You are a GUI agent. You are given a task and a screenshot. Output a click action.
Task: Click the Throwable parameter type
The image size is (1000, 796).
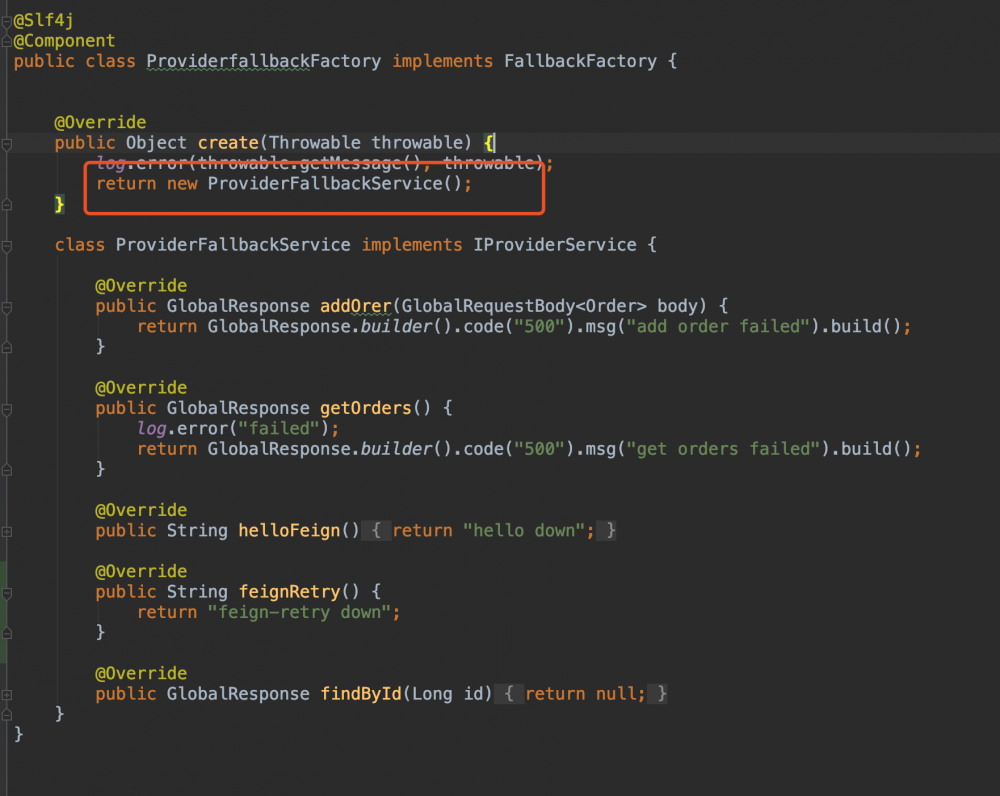click(x=315, y=143)
